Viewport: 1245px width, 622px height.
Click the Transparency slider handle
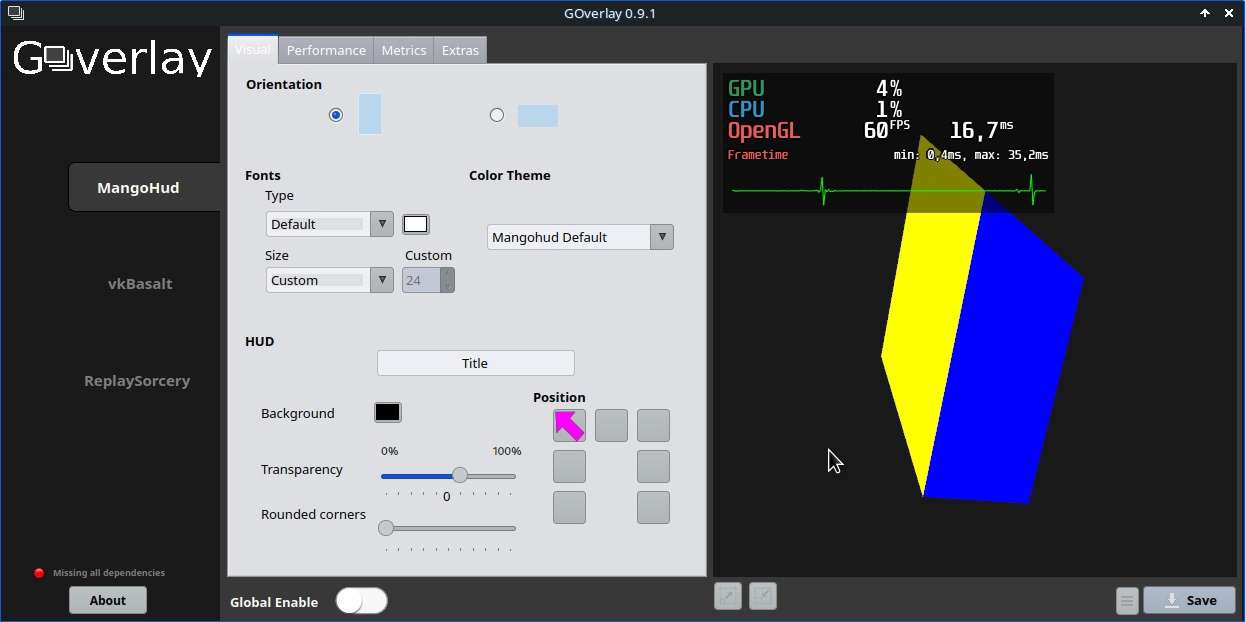coord(460,475)
